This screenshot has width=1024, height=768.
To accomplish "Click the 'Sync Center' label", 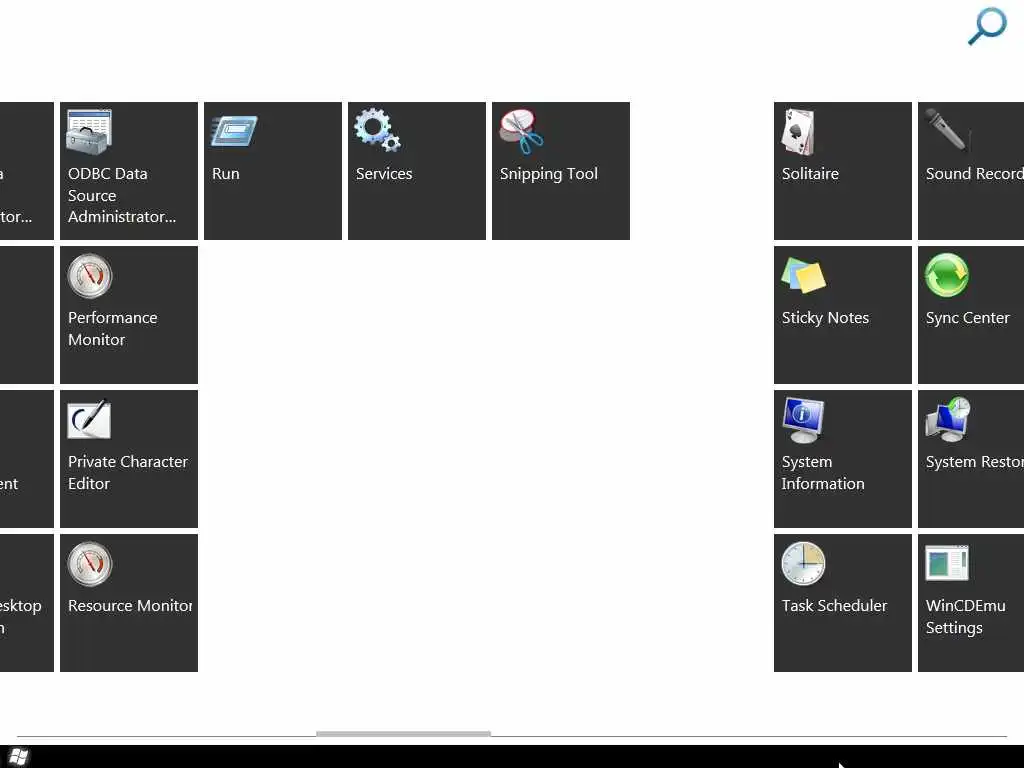I will [967, 318].
